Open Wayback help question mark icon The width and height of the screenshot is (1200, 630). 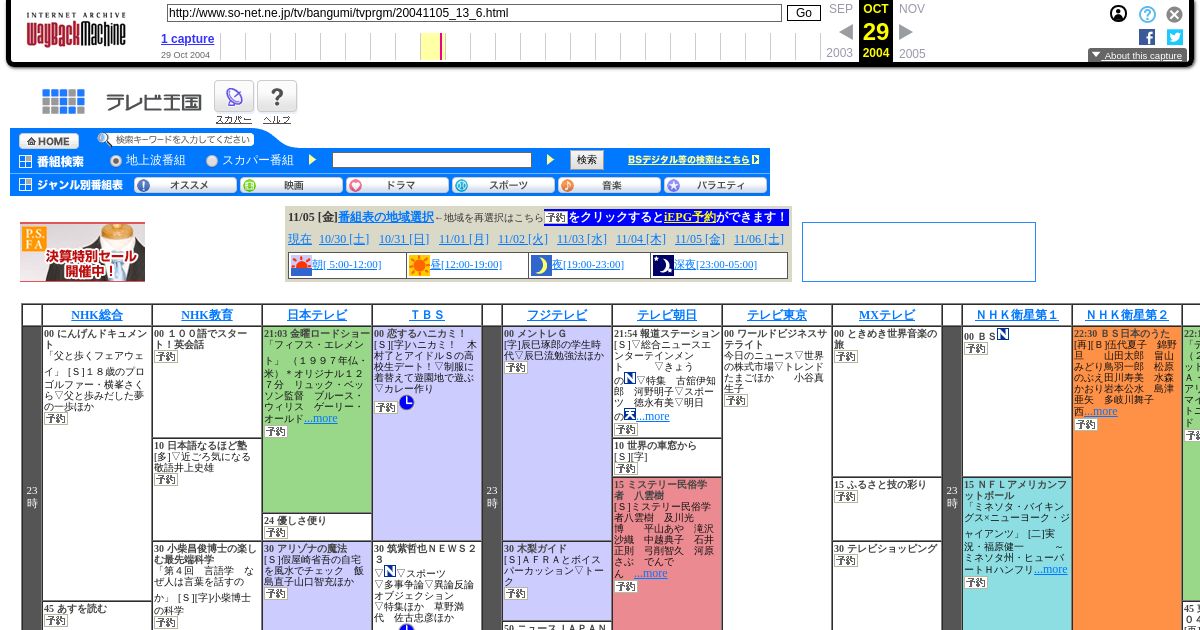[1147, 14]
